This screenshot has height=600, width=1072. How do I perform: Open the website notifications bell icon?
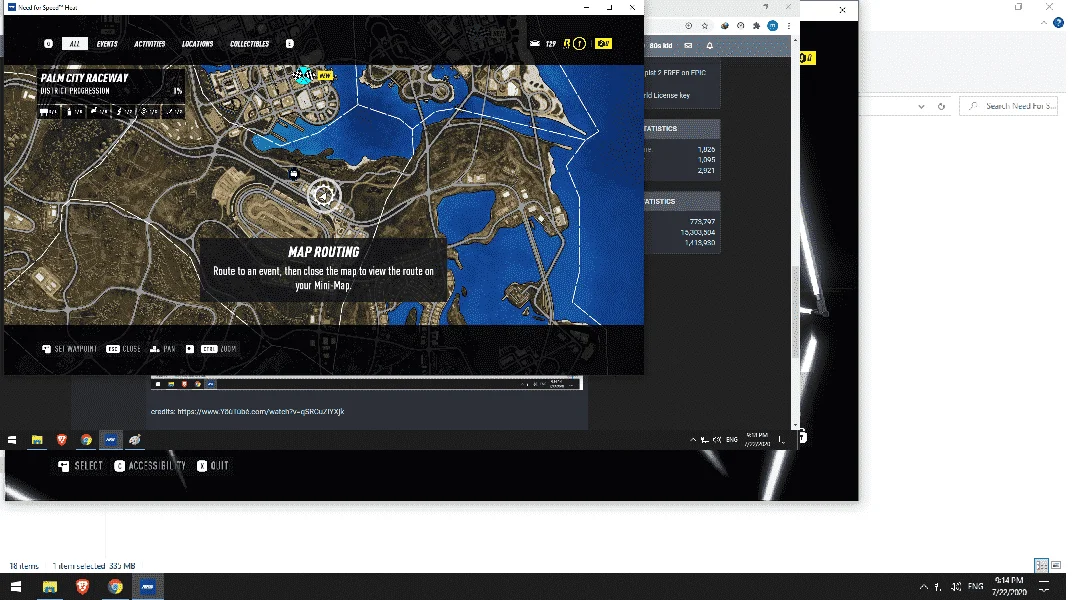tap(710, 46)
